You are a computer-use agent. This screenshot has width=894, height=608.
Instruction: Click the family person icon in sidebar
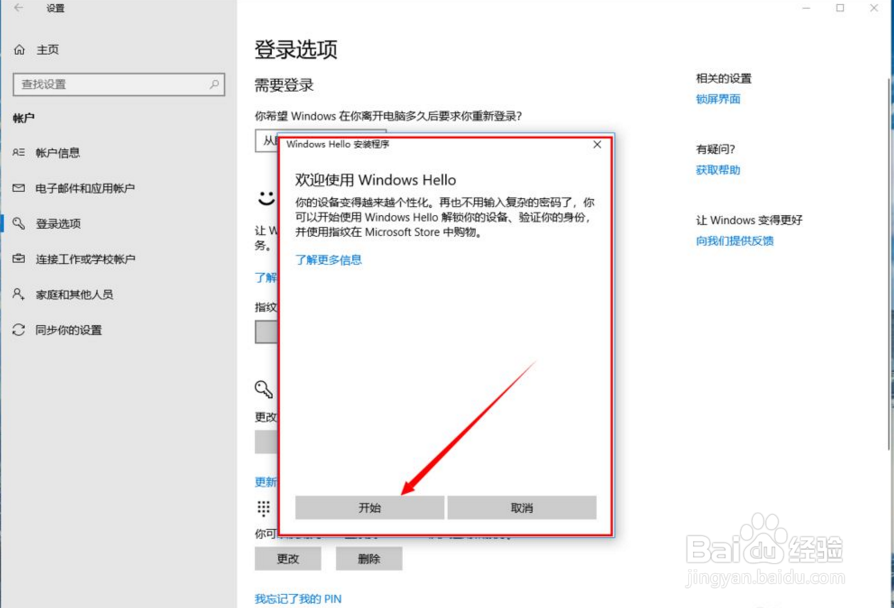point(18,294)
